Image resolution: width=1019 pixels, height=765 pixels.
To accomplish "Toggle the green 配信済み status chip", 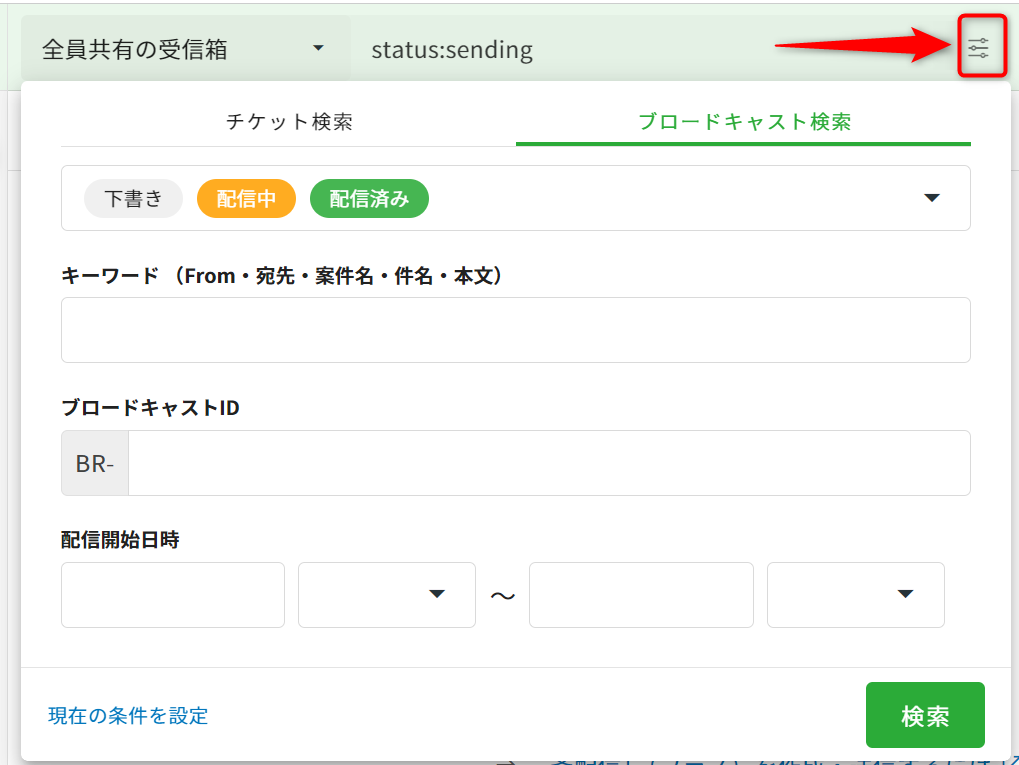I will (369, 199).
